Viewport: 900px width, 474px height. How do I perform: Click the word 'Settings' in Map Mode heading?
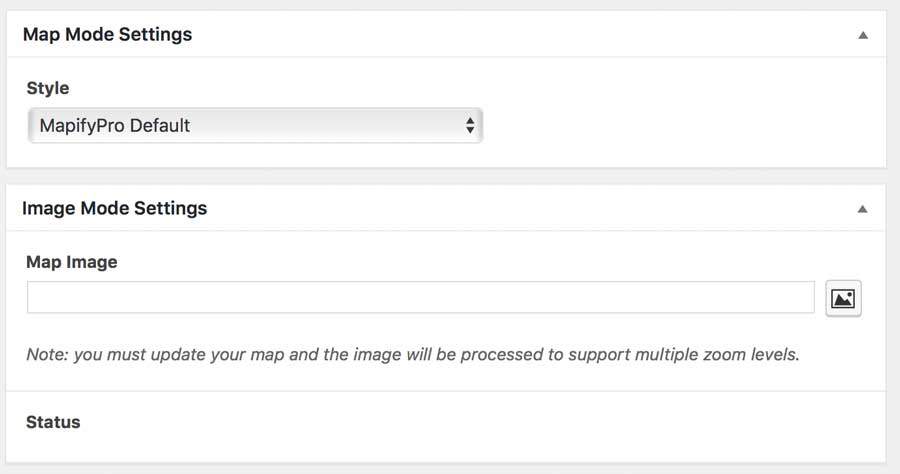click(155, 34)
